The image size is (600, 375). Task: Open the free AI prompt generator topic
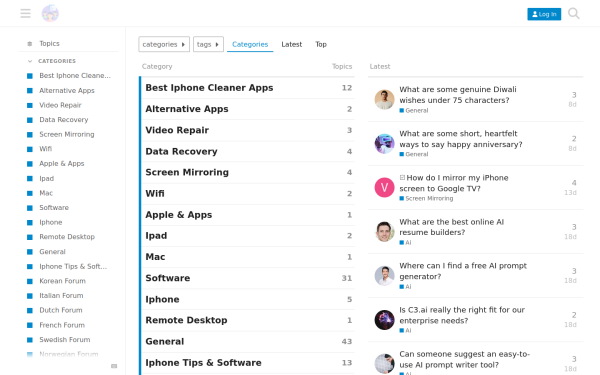[463, 271]
